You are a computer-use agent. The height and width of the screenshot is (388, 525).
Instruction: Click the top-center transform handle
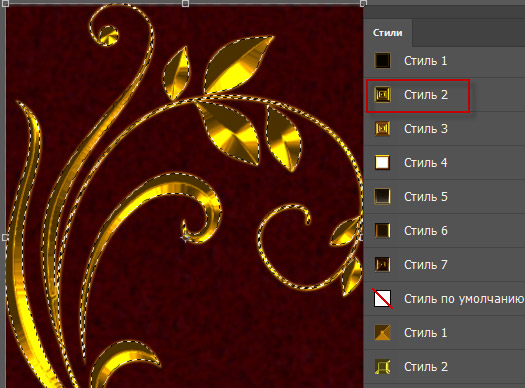click(x=185, y=3)
